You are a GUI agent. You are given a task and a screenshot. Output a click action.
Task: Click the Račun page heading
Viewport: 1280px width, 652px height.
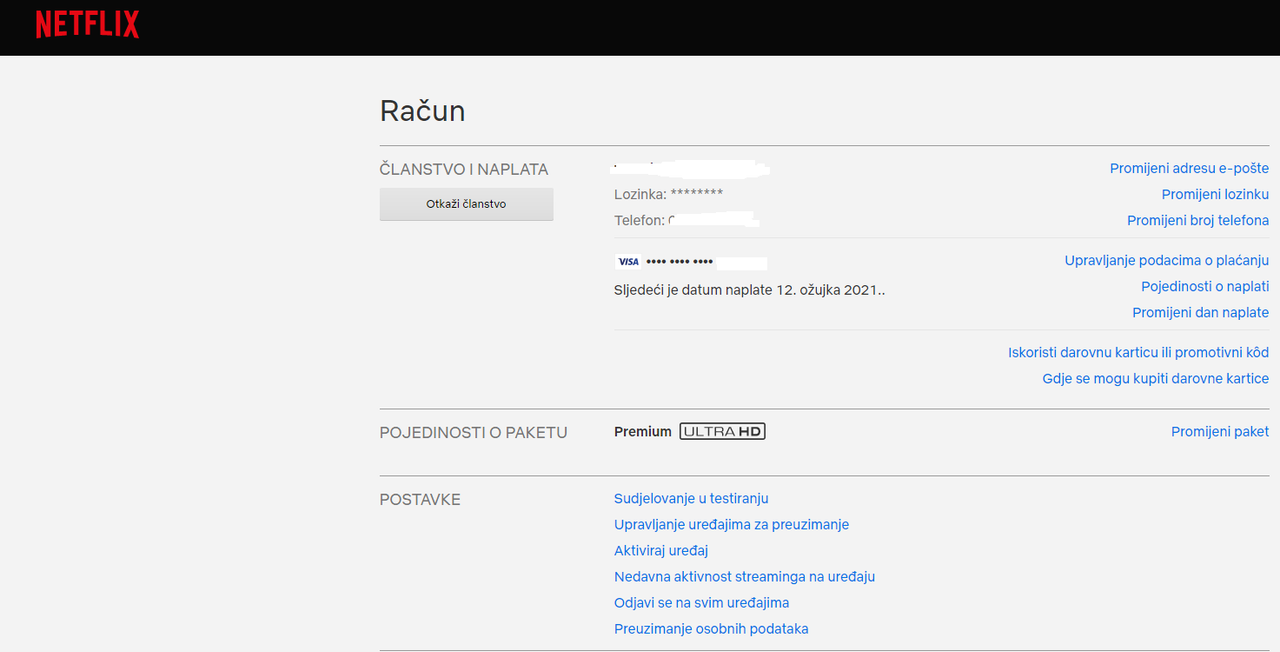pos(422,111)
